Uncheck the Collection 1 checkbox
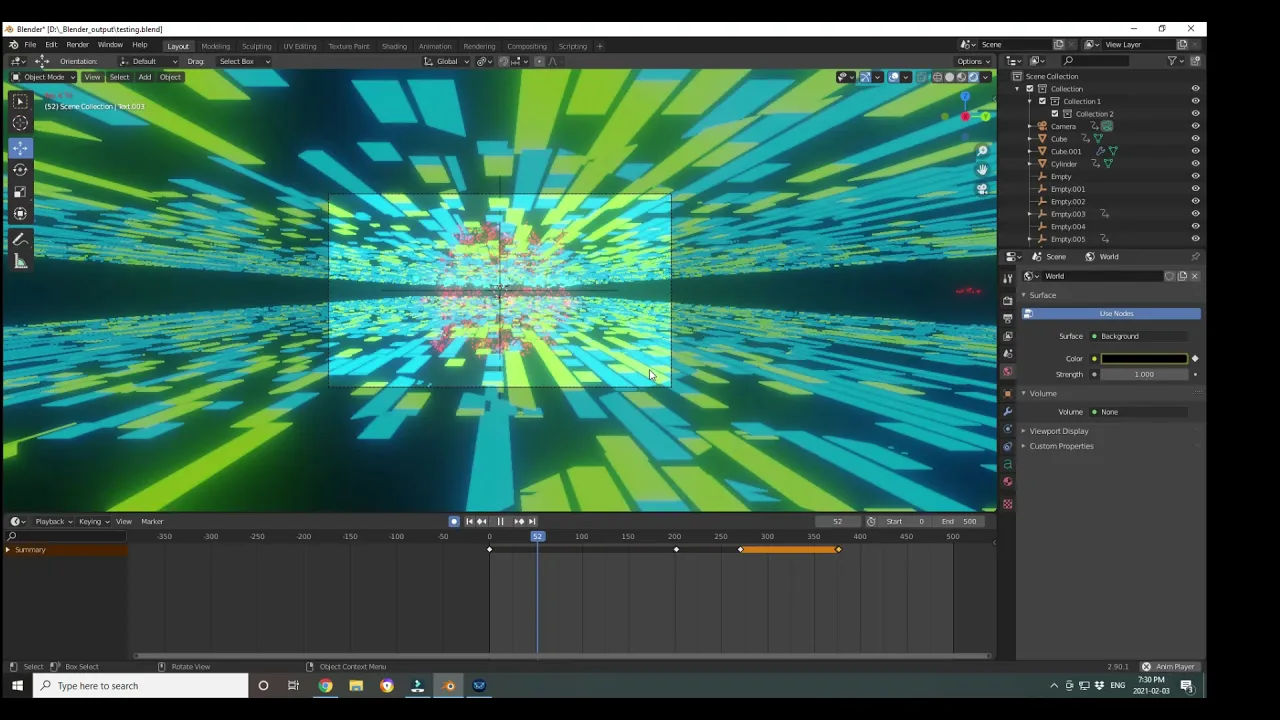Image resolution: width=1280 pixels, height=720 pixels. click(1042, 101)
